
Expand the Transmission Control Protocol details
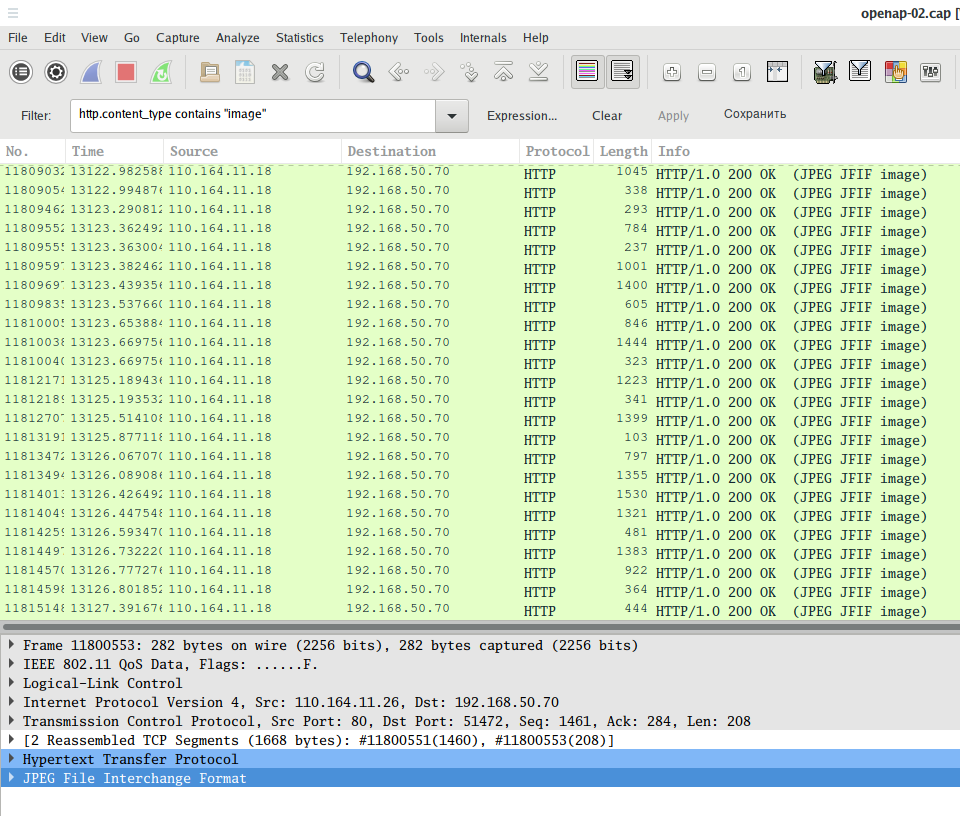pyautogui.click(x=11, y=721)
